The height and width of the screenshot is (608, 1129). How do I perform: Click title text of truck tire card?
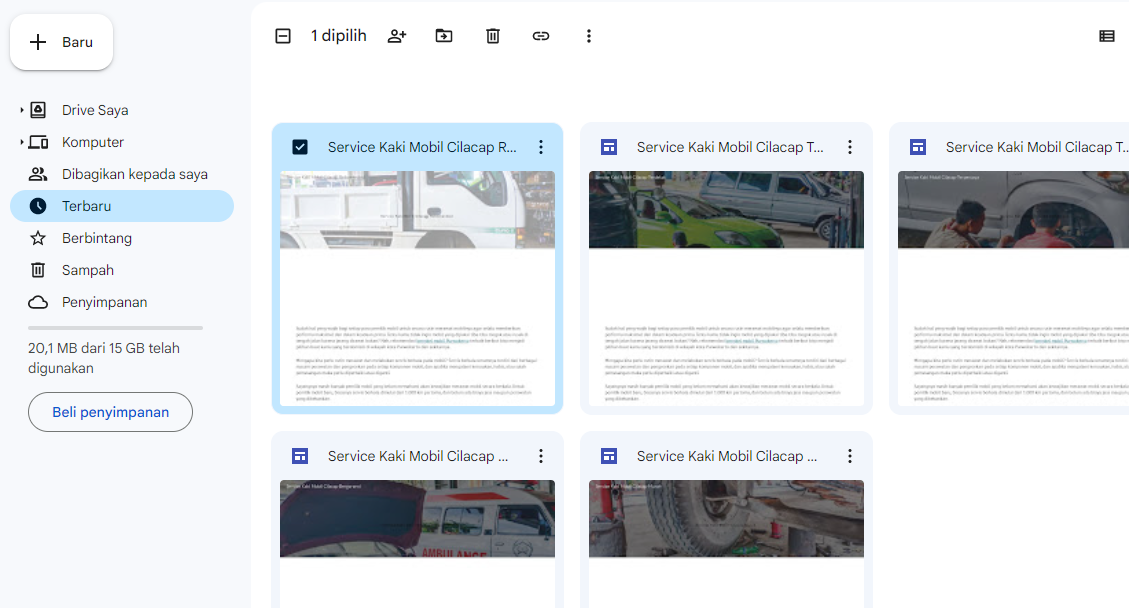(727, 456)
